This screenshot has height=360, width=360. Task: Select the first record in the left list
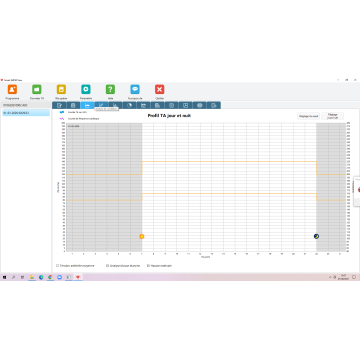point(26,105)
